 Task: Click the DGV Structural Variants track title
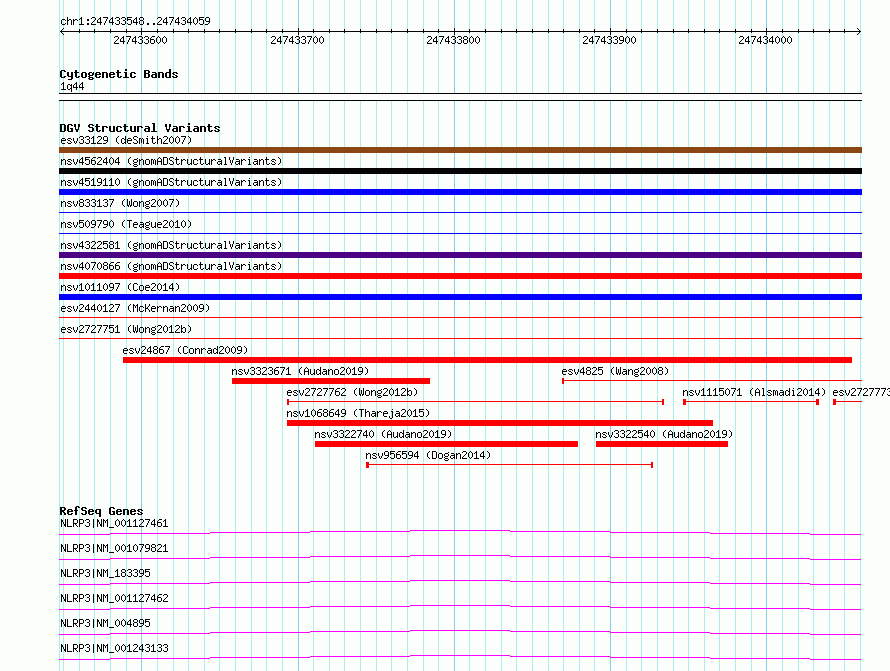(x=139, y=128)
